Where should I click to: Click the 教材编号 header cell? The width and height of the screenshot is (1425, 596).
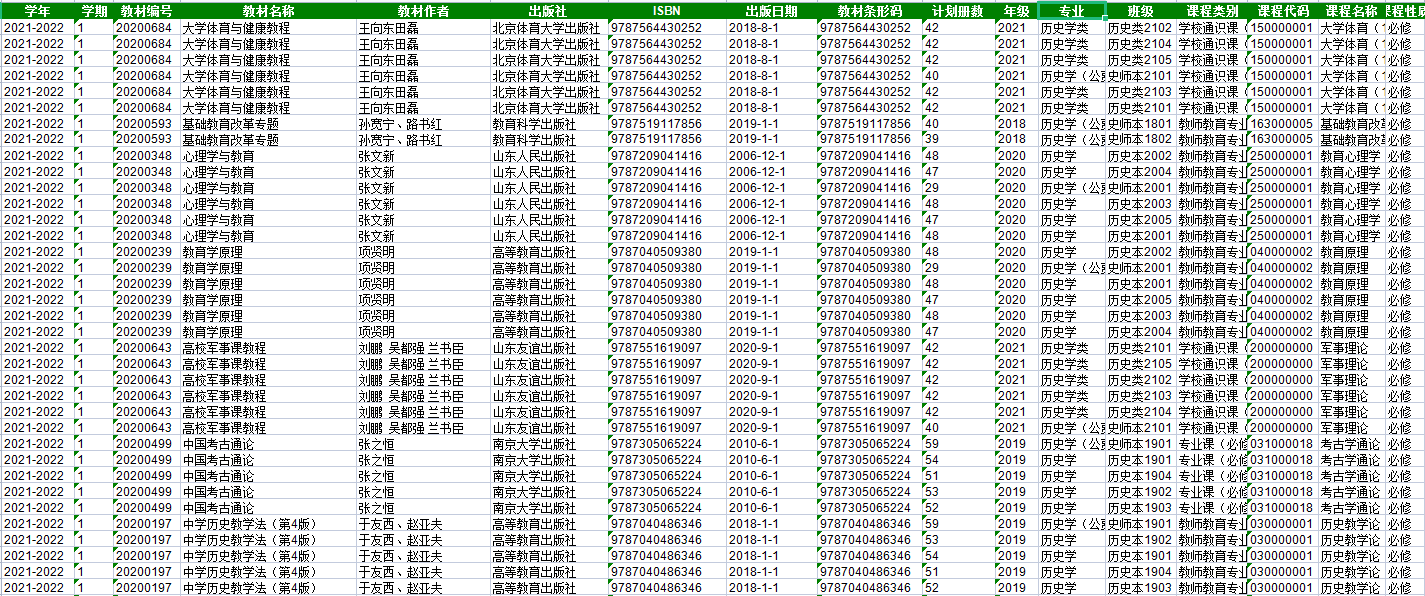pos(145,11)
